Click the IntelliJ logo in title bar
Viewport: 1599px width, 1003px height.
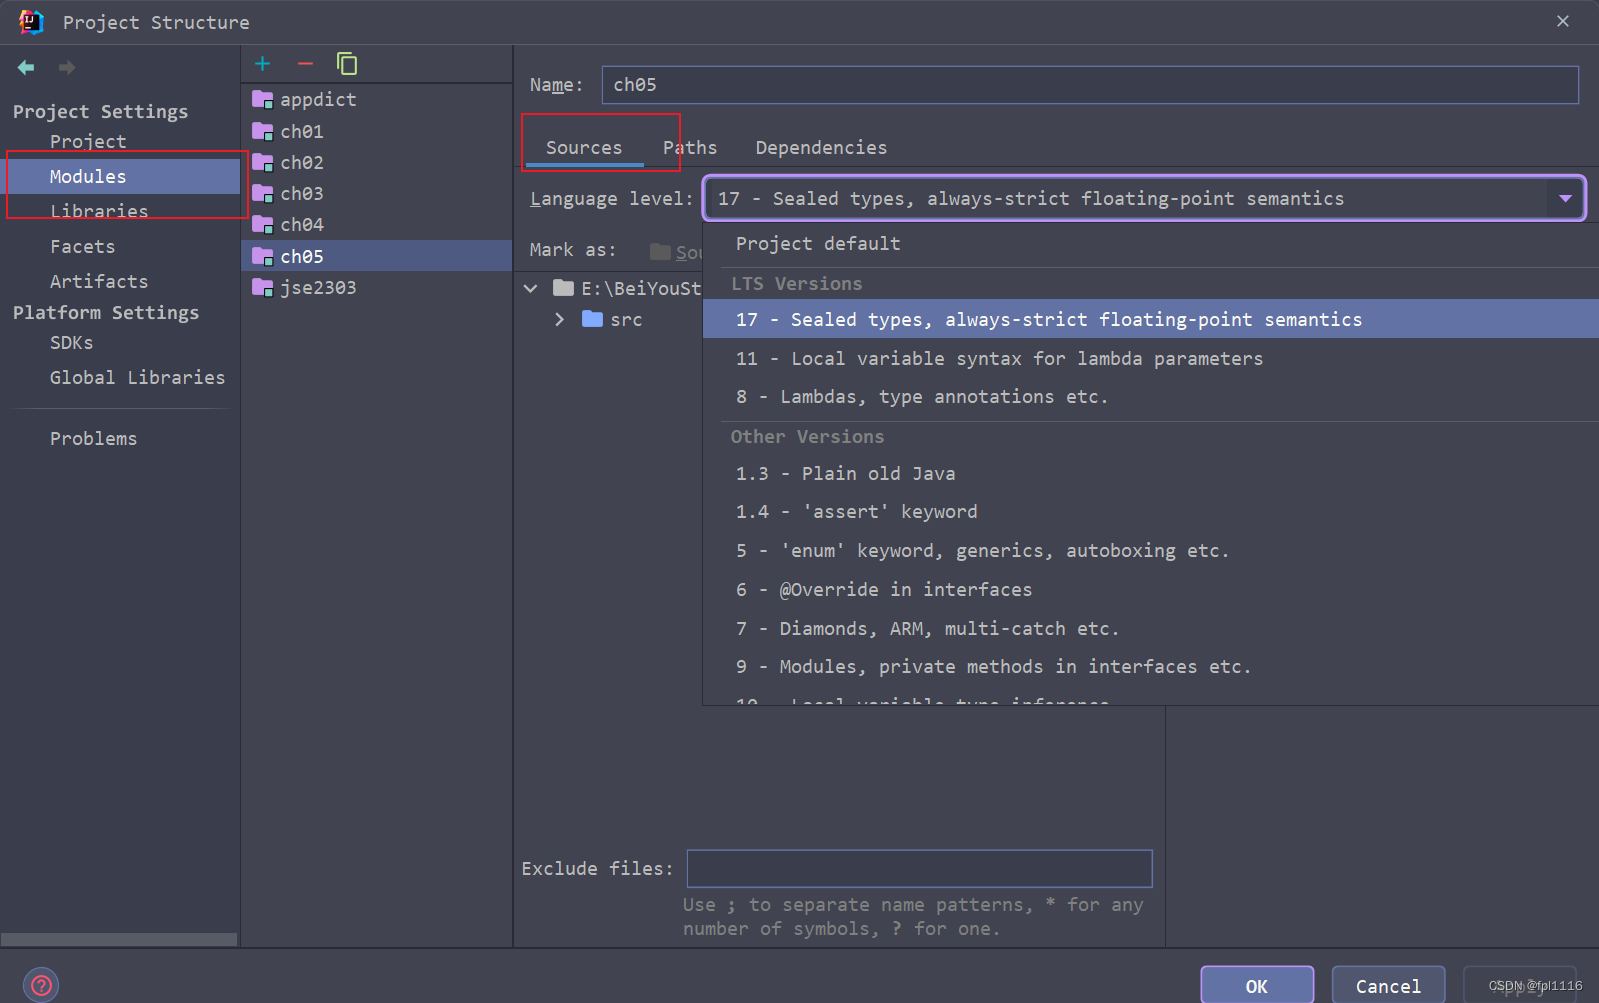pos(31,22)
